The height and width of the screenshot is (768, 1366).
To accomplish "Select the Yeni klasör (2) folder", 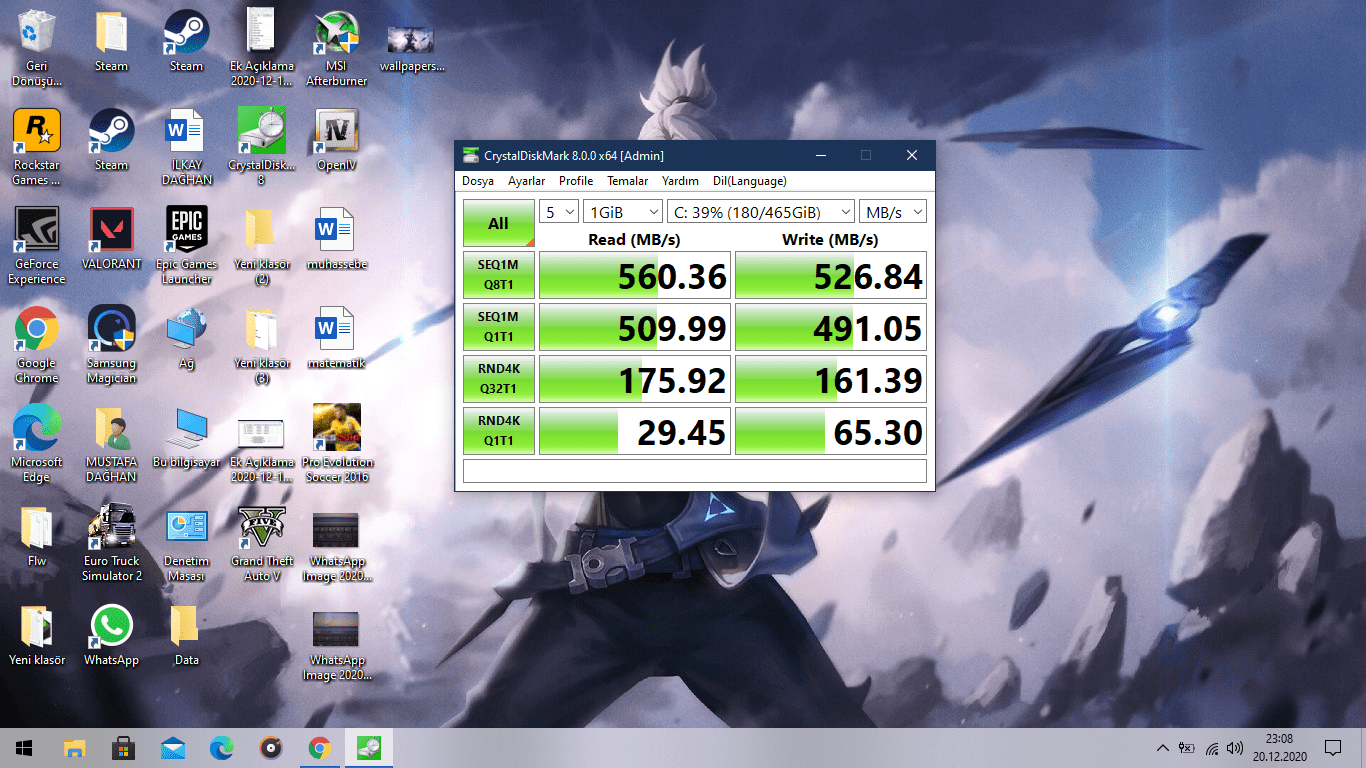I will [x=262, y=246].
